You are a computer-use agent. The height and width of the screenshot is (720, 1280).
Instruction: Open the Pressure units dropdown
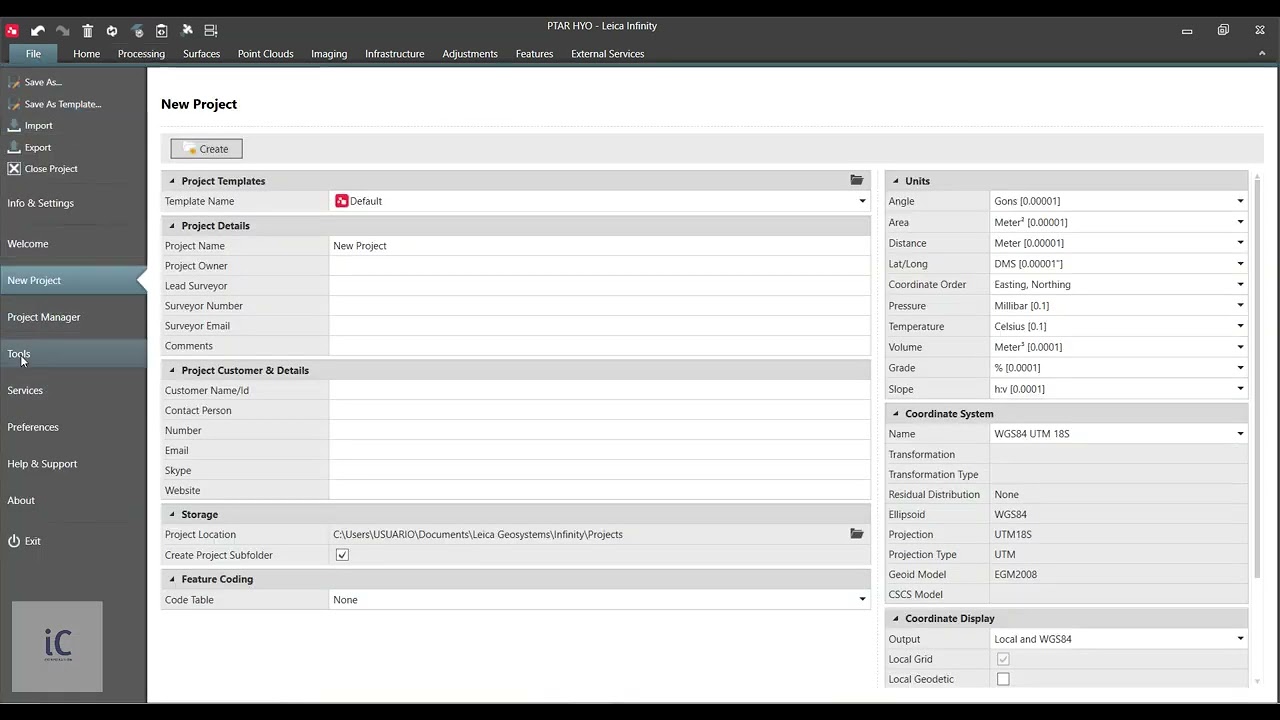[x=1240, y=306]
